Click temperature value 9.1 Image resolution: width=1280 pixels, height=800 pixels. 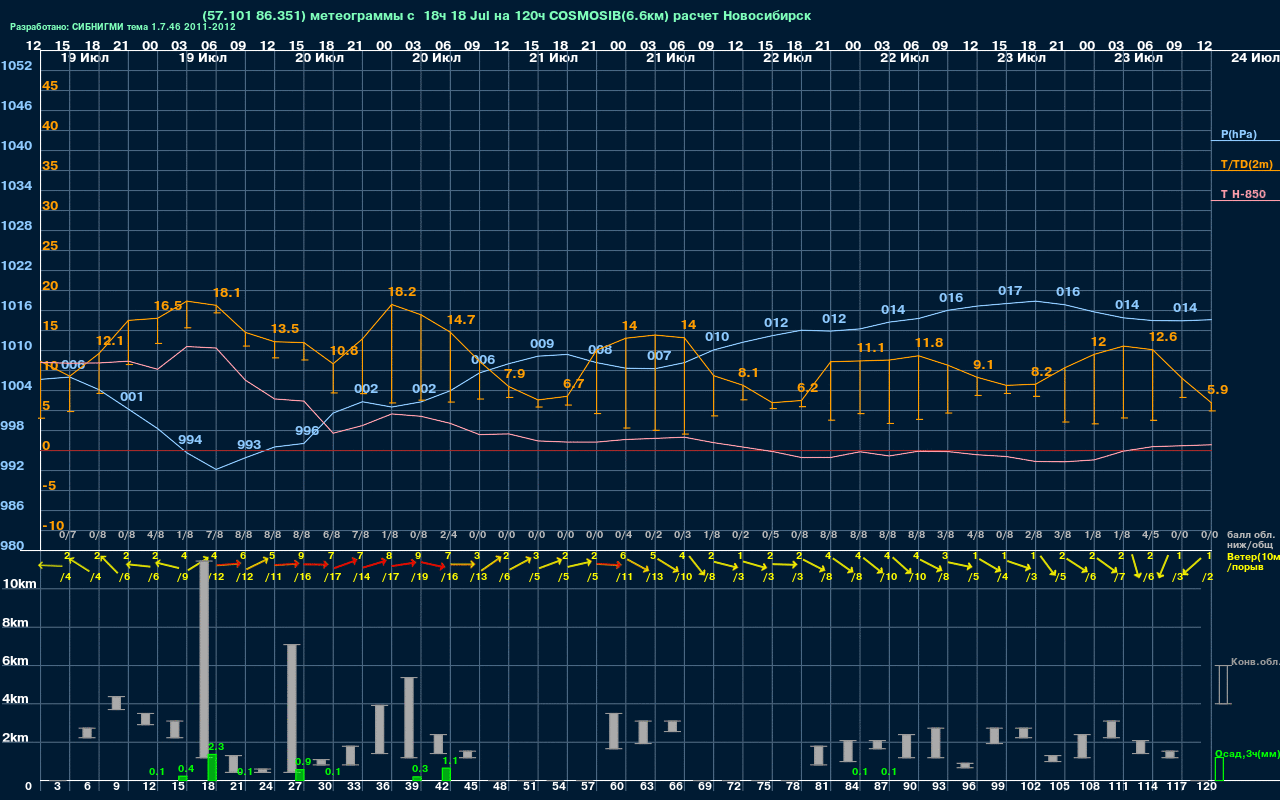[983, 365]
